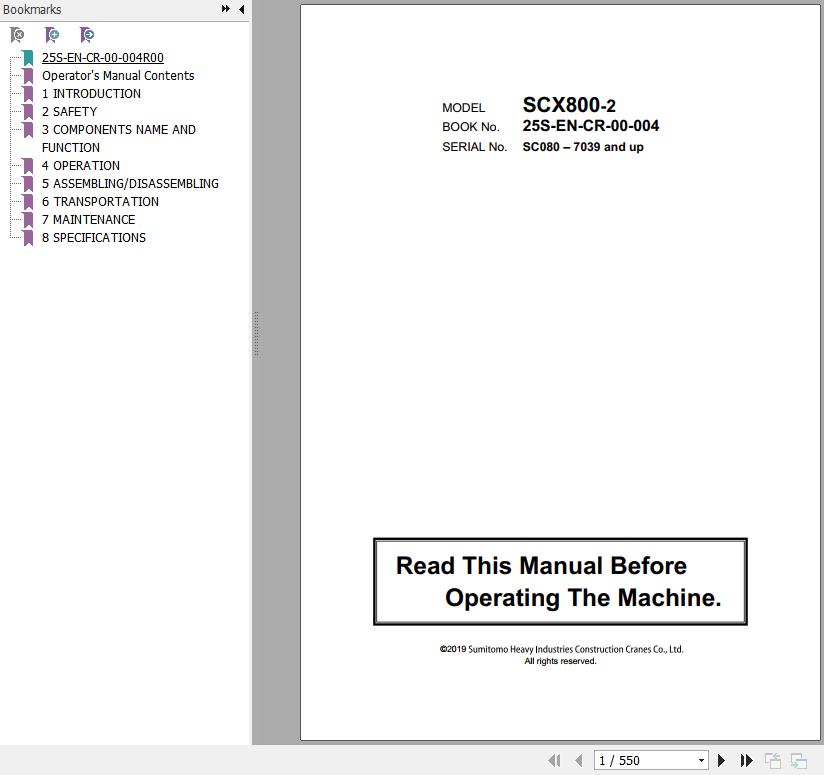The image size is (824, 775).
Task: Click the panel splitter handle beside the Bookmarks panel
Action: (x=256, y=334)
